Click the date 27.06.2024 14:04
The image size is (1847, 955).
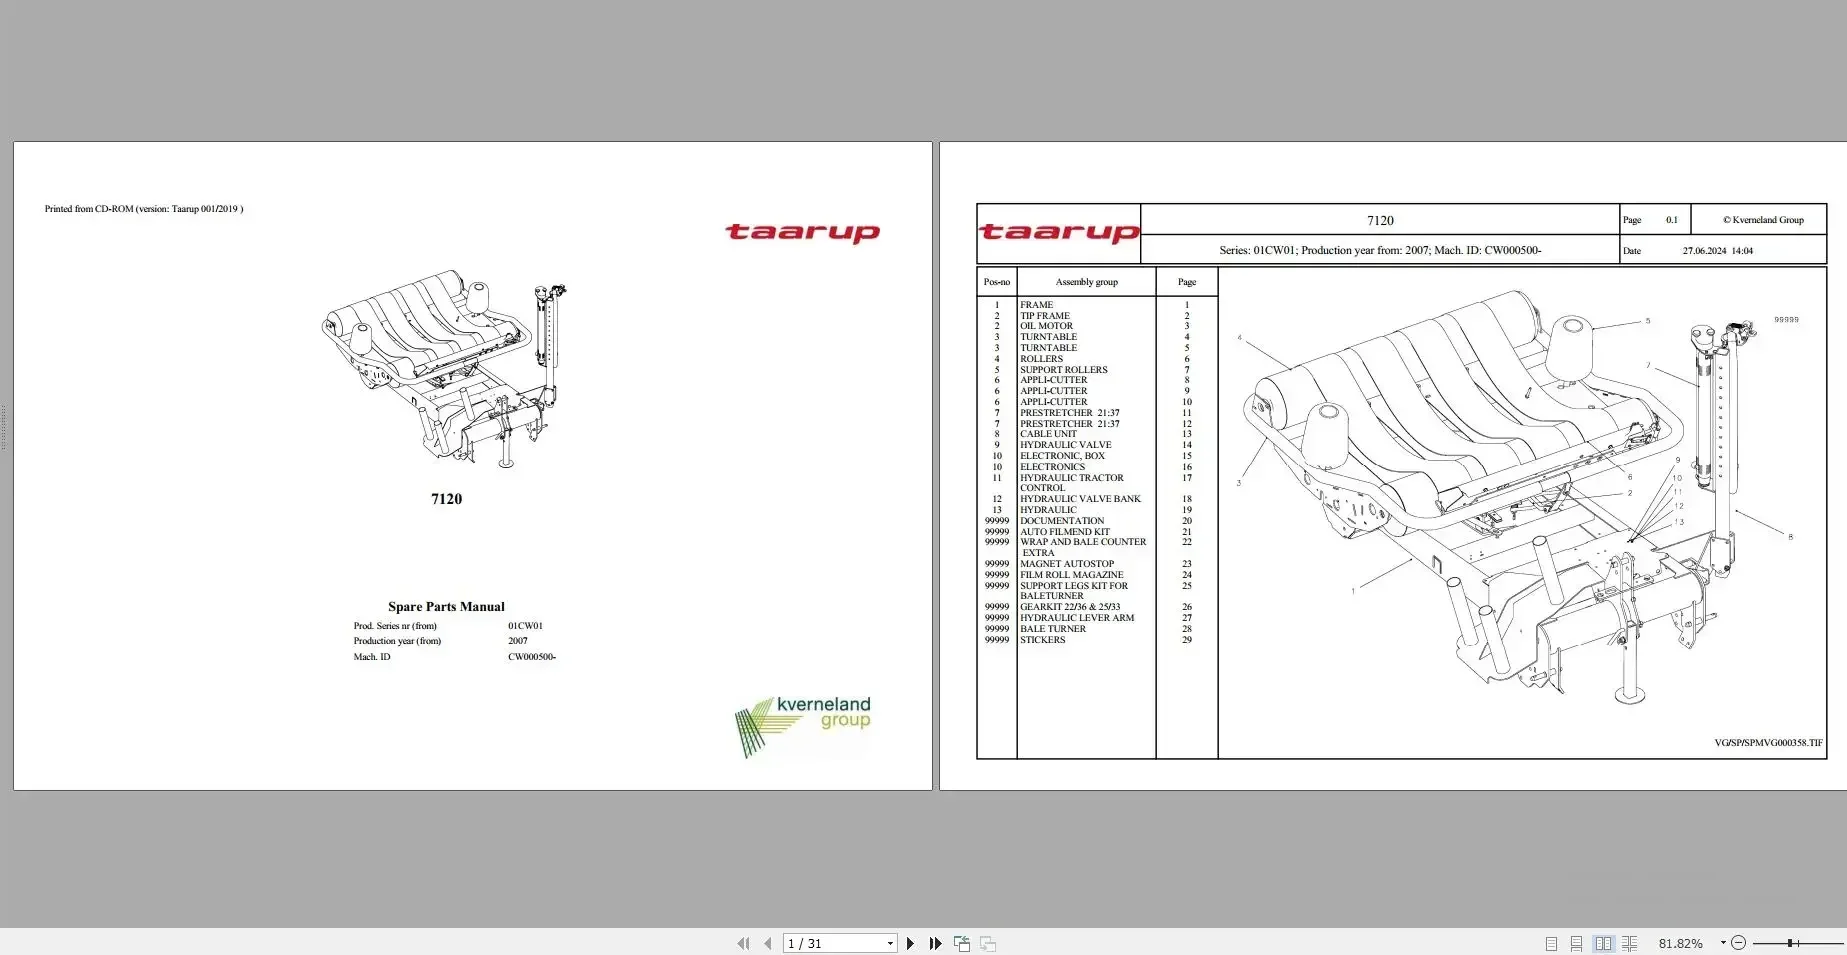[1717, 251]
